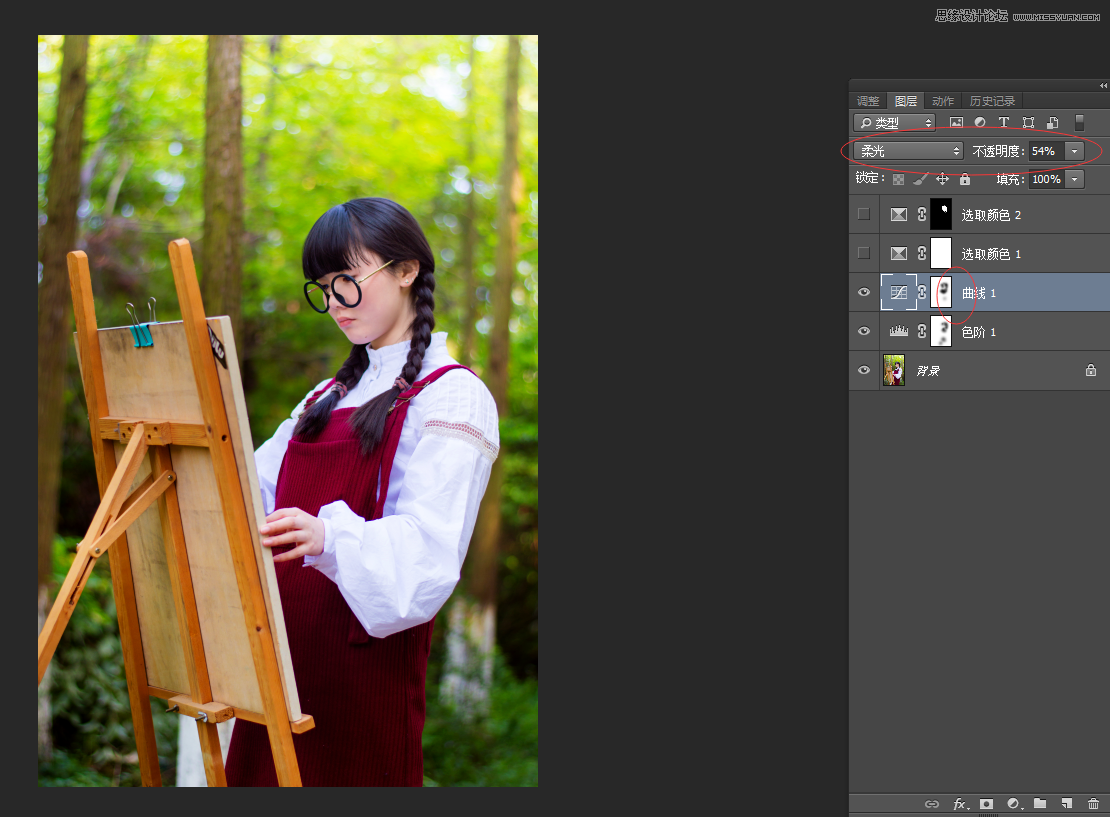Show the 选取颜色 2 layer
Screen dimensions: 1110x817
[864, 214]
